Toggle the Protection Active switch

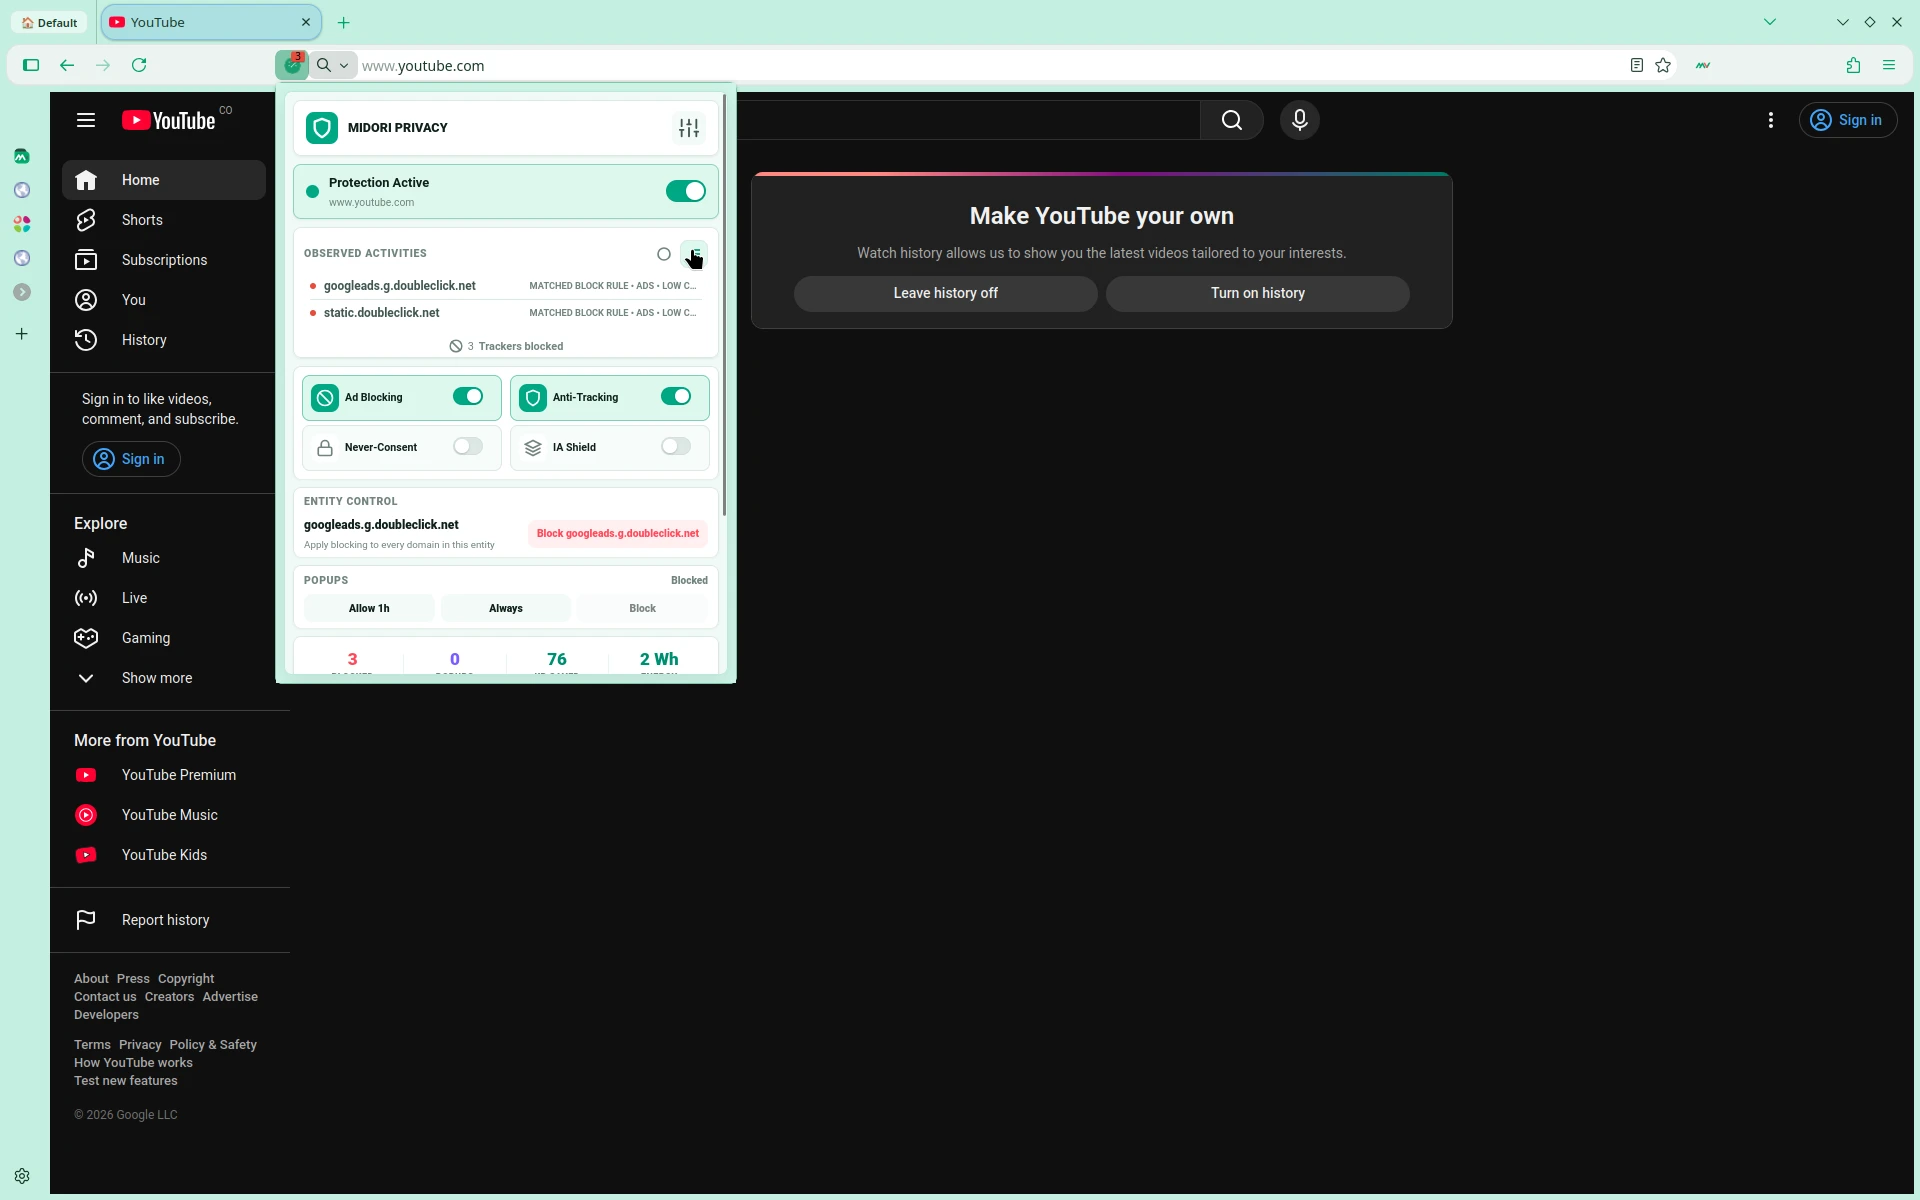[686, 191]
